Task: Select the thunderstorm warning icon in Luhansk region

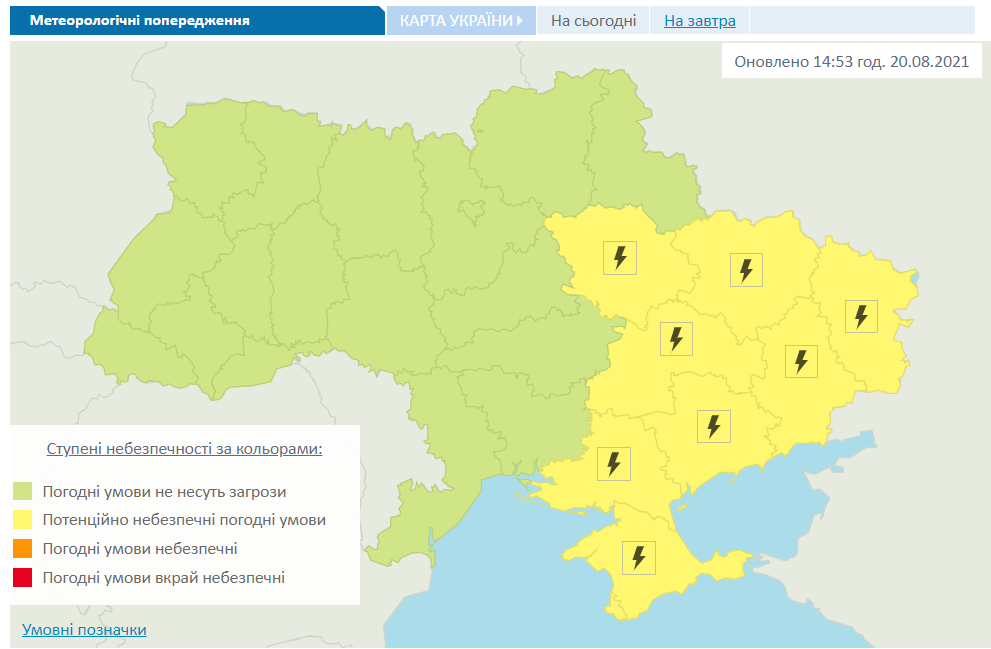Action: point(860,316)
